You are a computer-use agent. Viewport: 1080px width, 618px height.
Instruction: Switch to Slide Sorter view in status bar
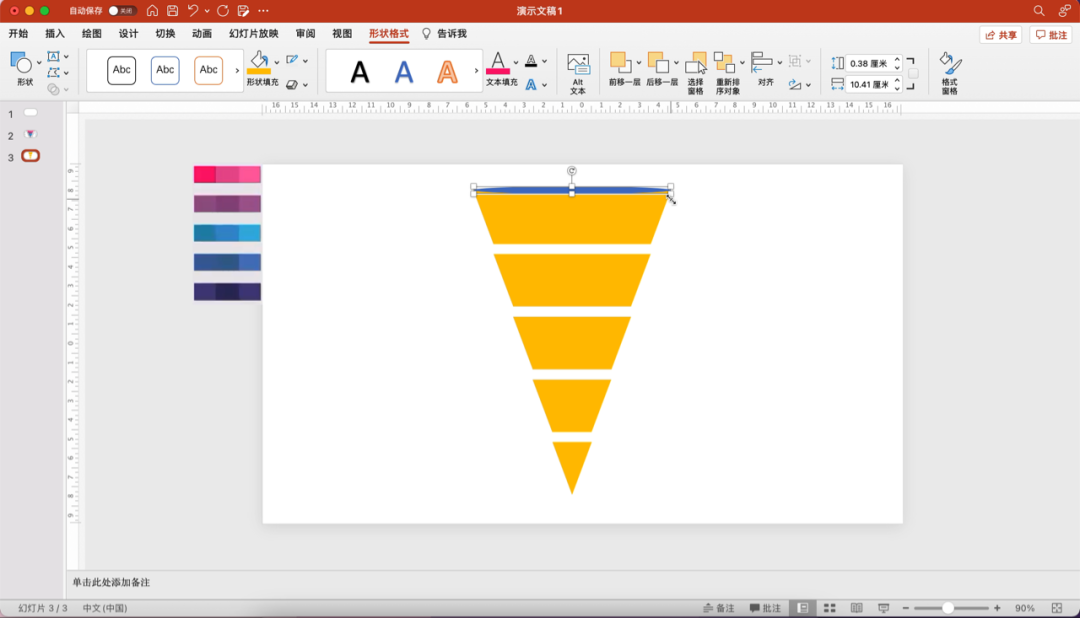[x=830, y=608]
